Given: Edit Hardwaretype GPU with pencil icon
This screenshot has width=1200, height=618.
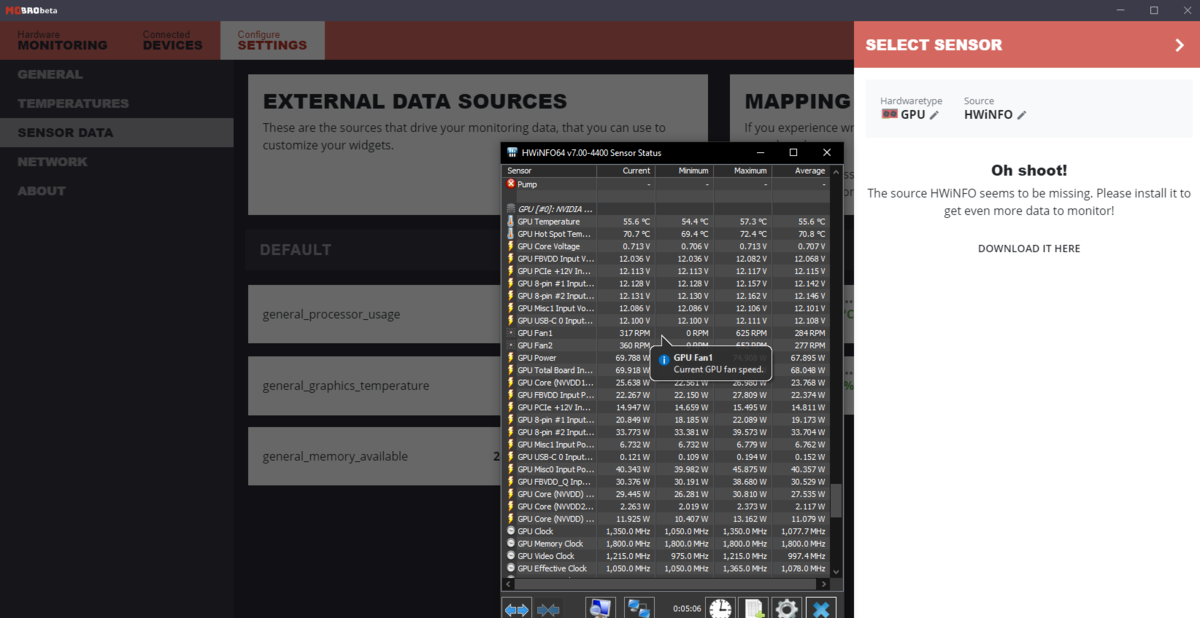Looking at the screenshot, I should [x=934, y=115].
